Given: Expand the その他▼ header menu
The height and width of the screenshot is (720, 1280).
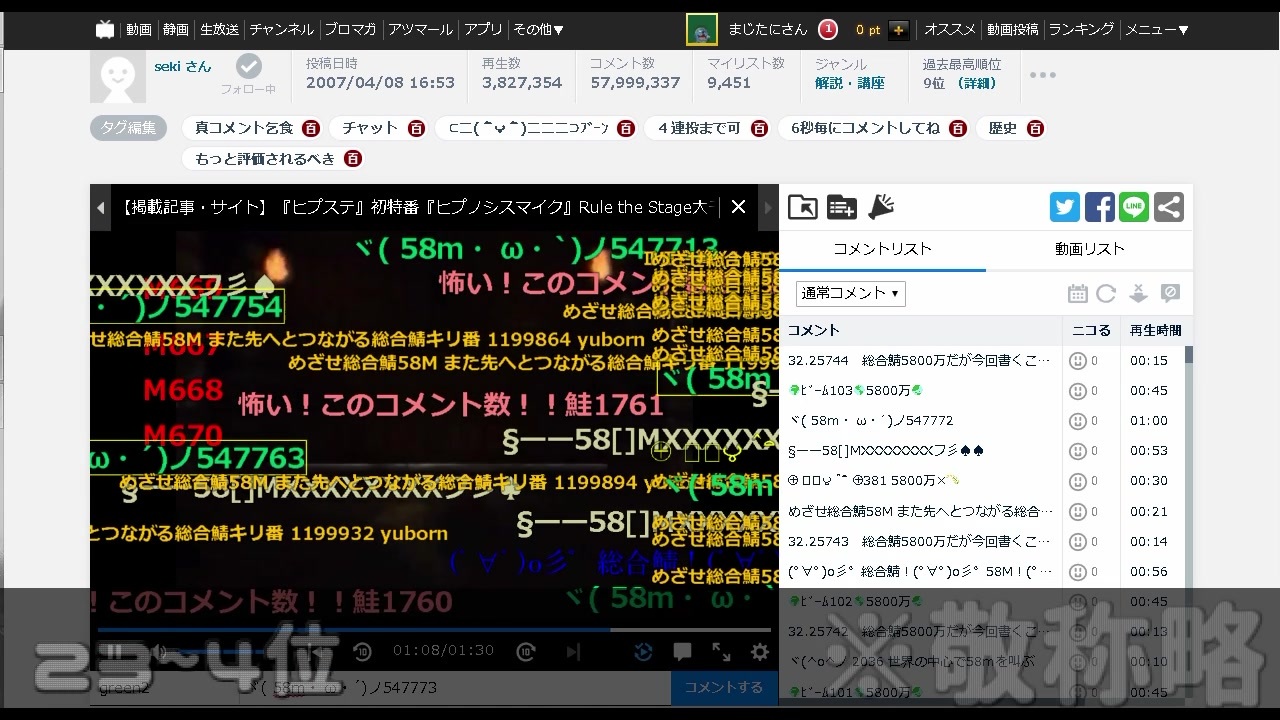Looking at the screenshot, I should point(538,29).
